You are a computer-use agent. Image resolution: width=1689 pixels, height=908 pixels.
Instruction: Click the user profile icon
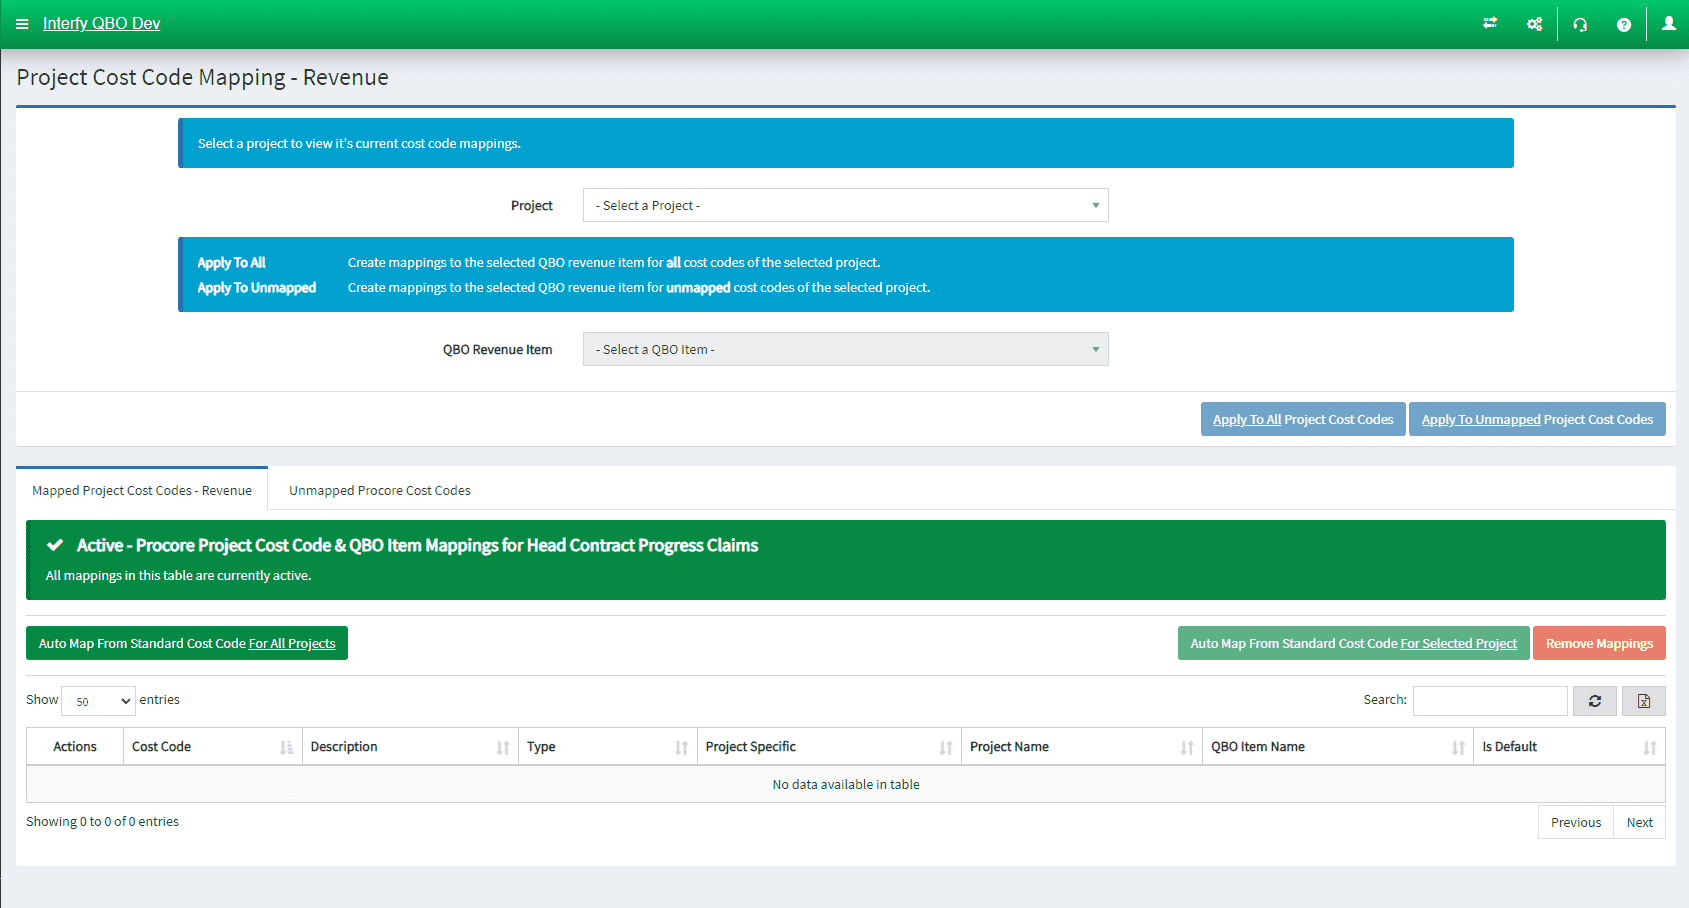(x=1668, y=23)
